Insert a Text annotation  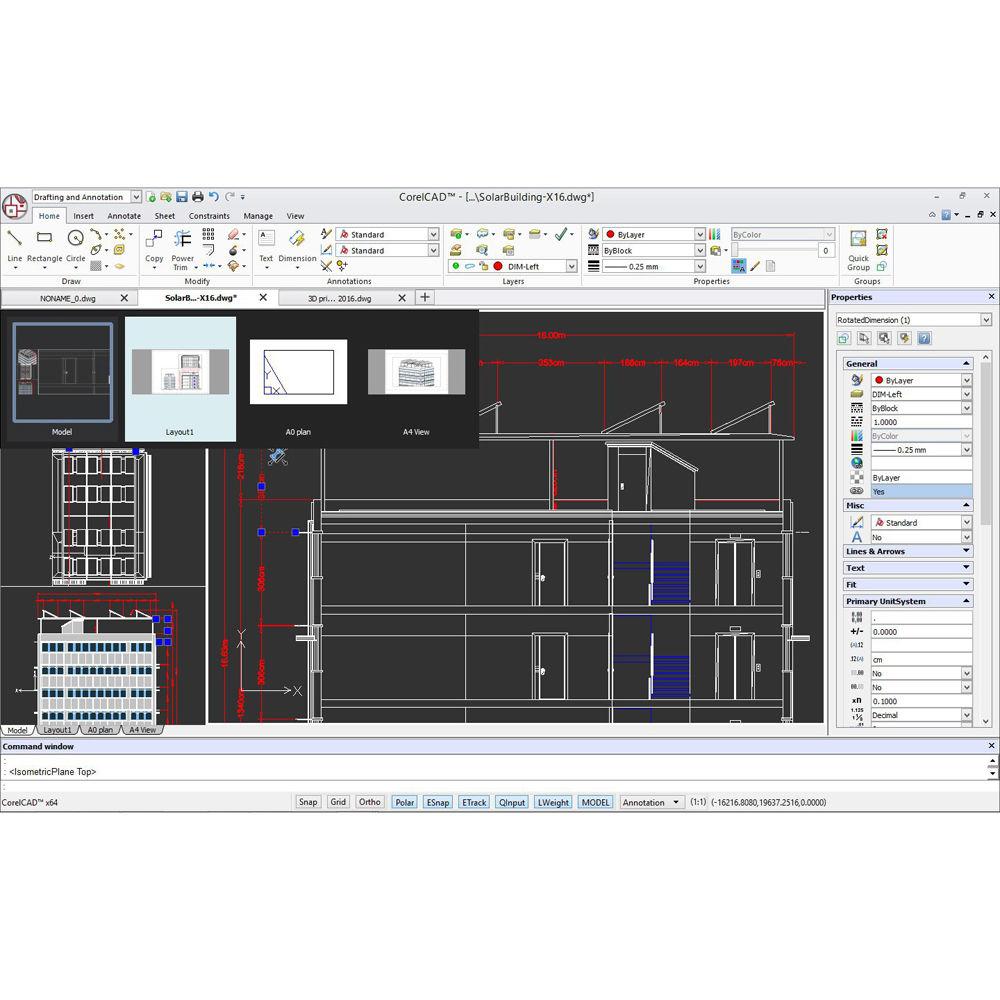pyautogui.click(x=266, y=245)
